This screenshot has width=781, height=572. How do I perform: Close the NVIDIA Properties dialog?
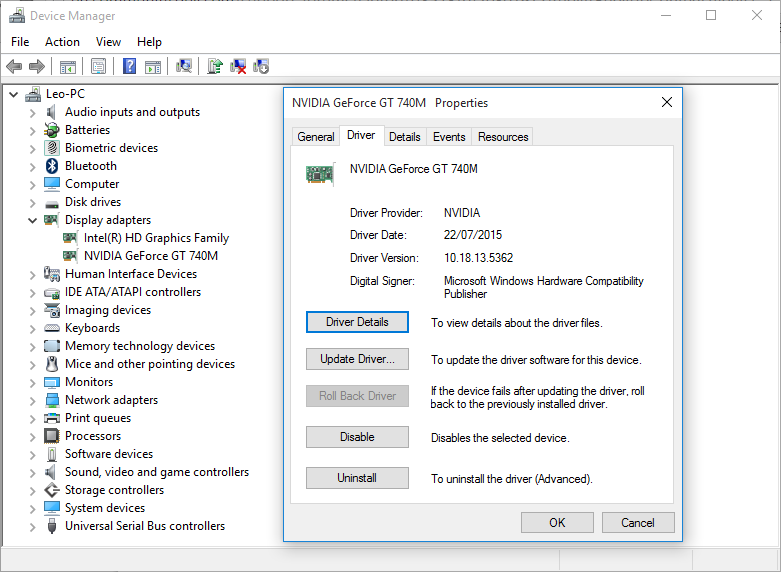pos(666,102)
